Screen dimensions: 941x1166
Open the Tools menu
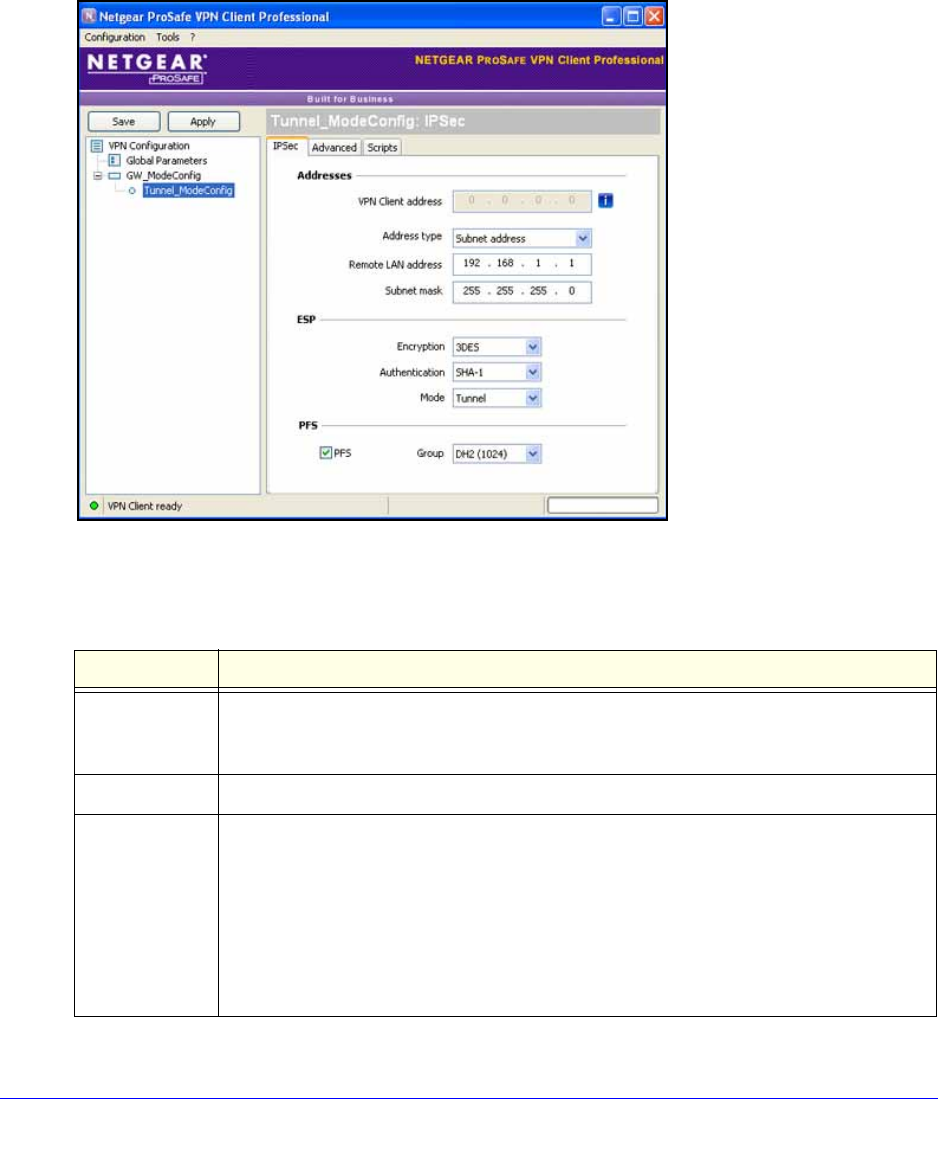(x=167, y=37)
